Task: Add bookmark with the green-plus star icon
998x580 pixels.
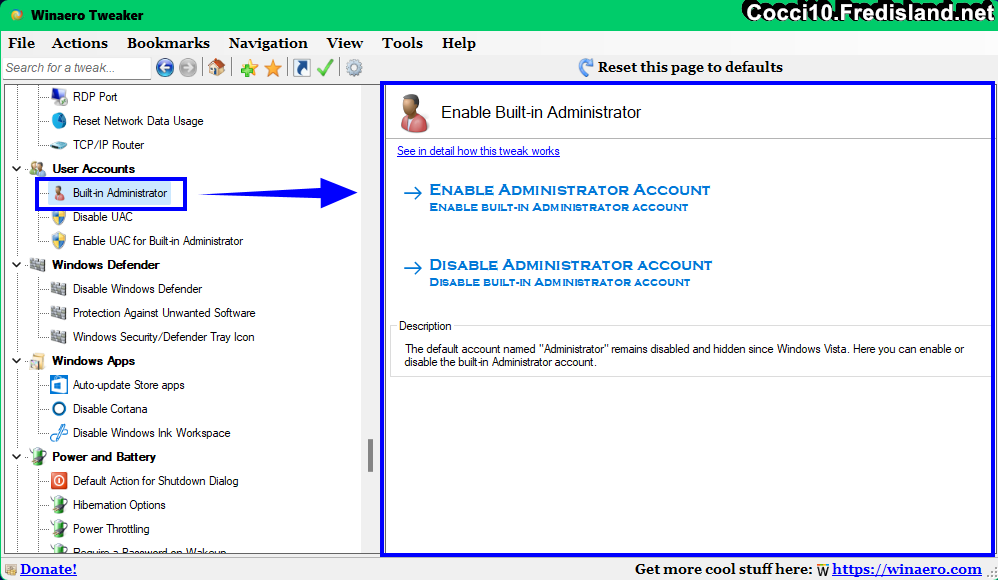Action: [x=249, y=67]
